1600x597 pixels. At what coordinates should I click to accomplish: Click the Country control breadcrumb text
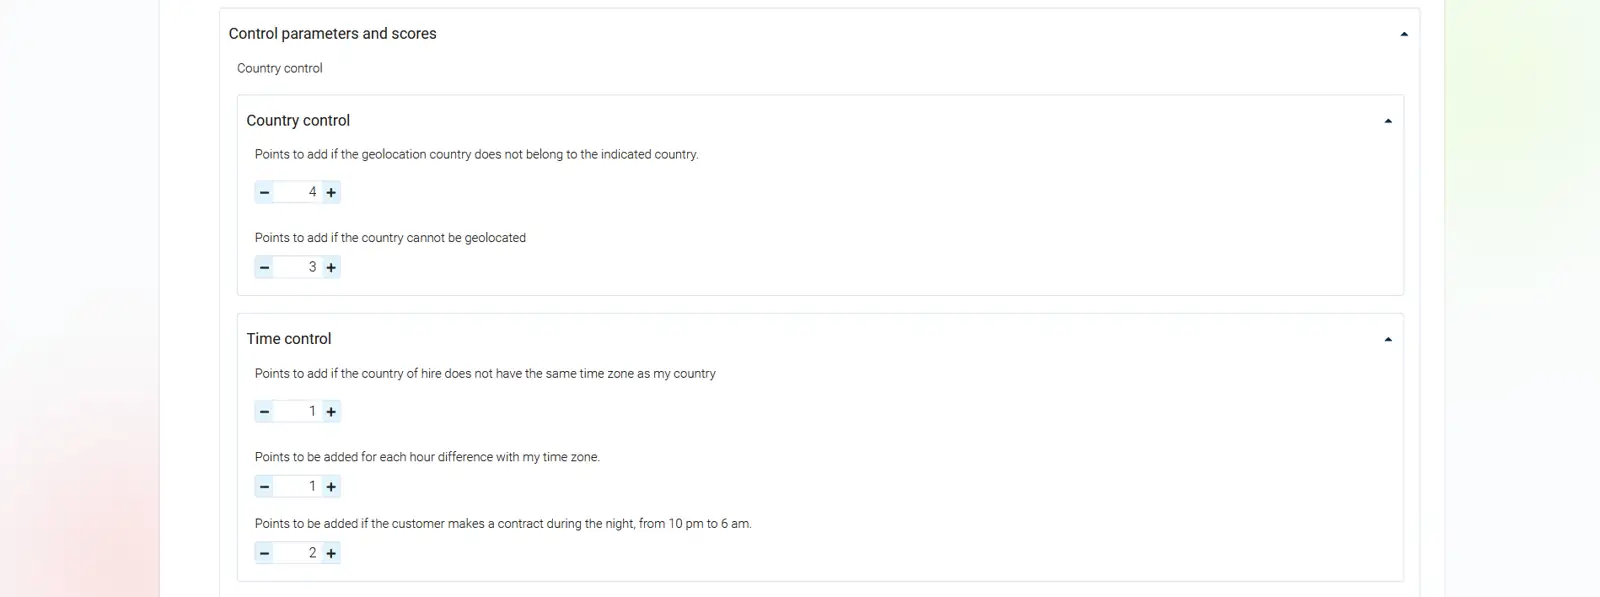(x=280, y=68)
